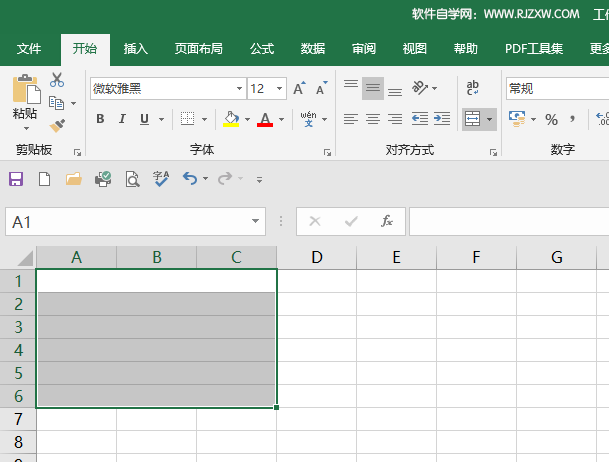The width and height of the screenshot is (609, 462).
Task: Switch to 审阅 ribbon tab
Action: point(364,49)
